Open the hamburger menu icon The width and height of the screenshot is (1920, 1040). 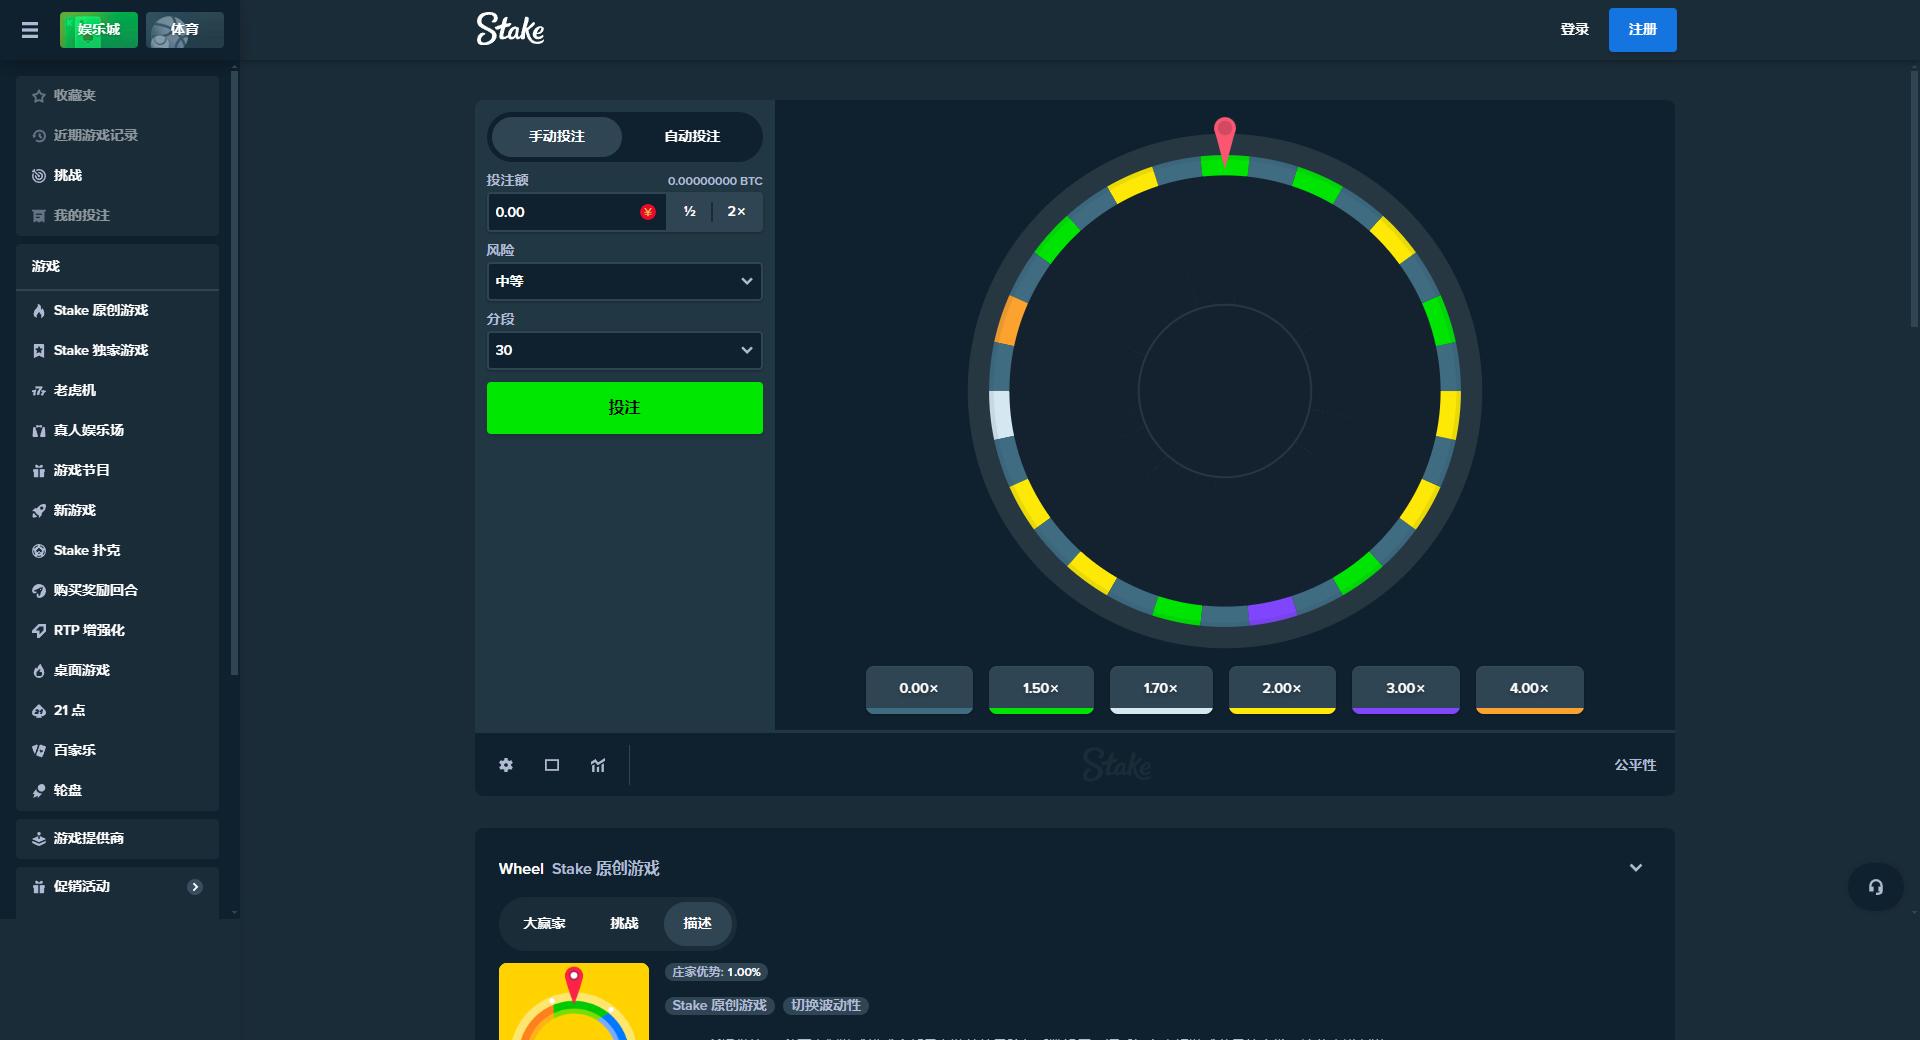(x=30, y=30)
